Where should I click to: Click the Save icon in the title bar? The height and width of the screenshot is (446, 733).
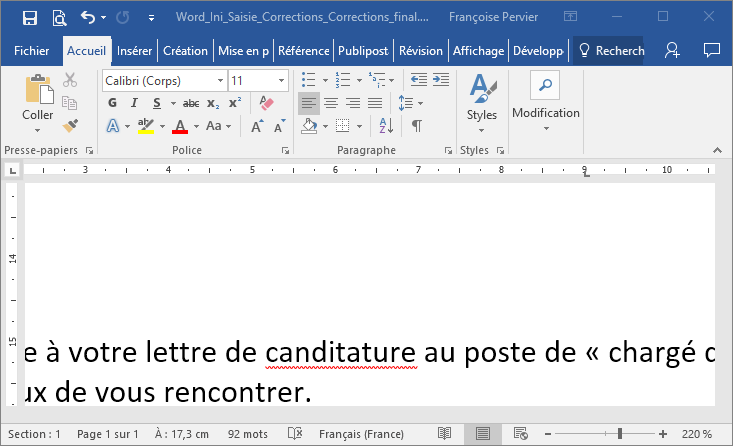[29, 18]
